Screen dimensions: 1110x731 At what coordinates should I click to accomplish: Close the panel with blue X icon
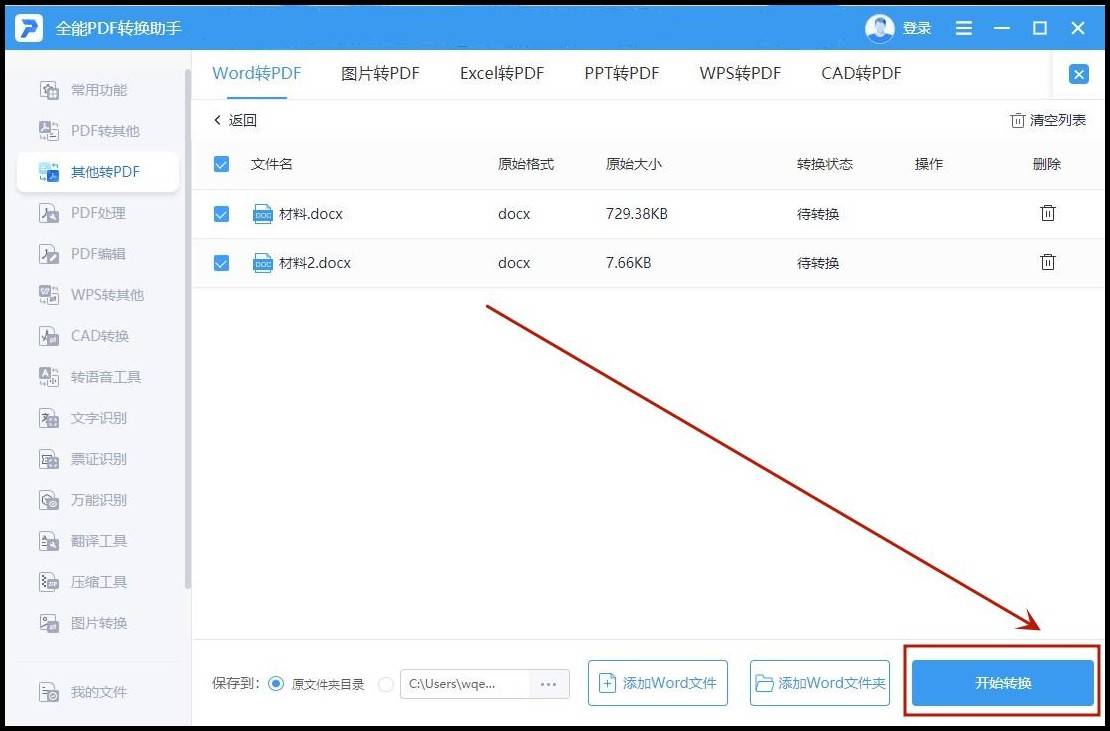click(x=1079, y=74)
